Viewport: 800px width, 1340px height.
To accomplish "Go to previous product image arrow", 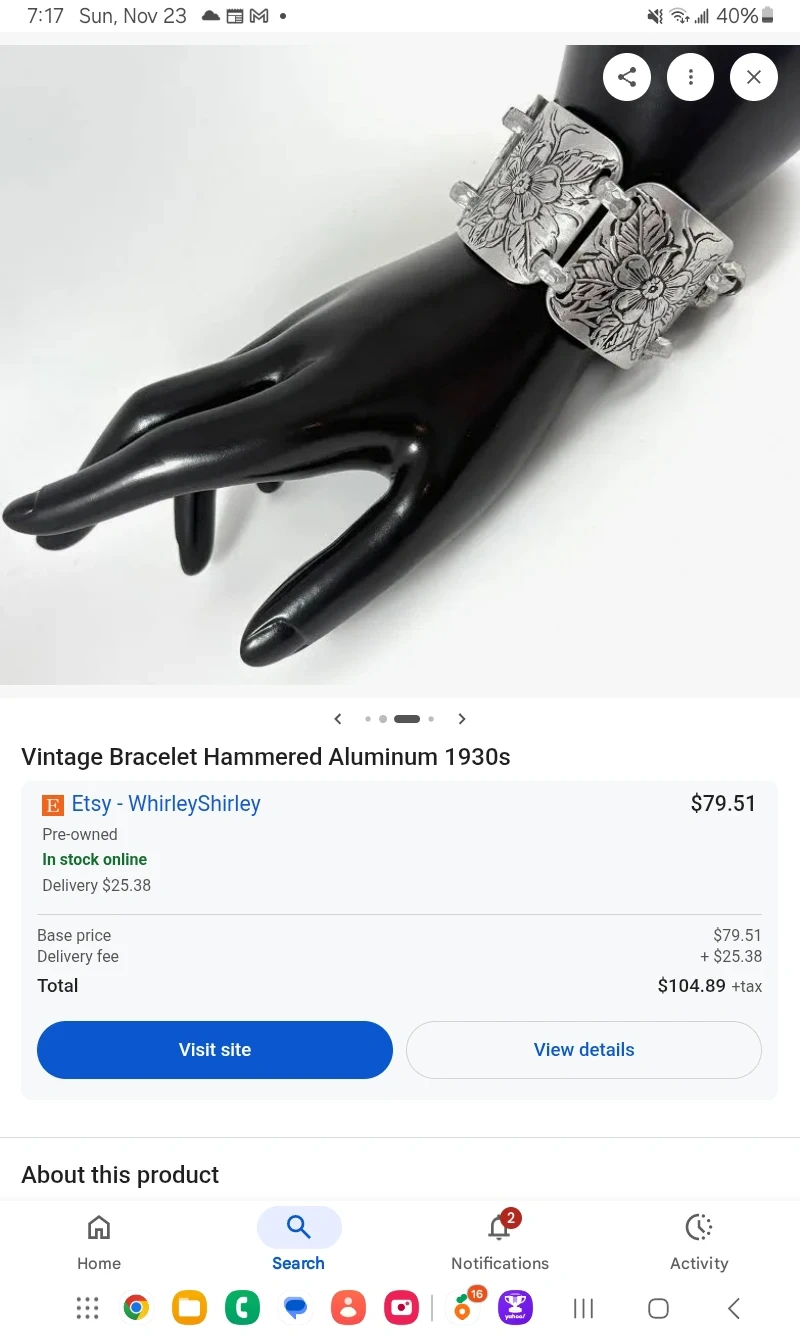I will pos(338,719).
